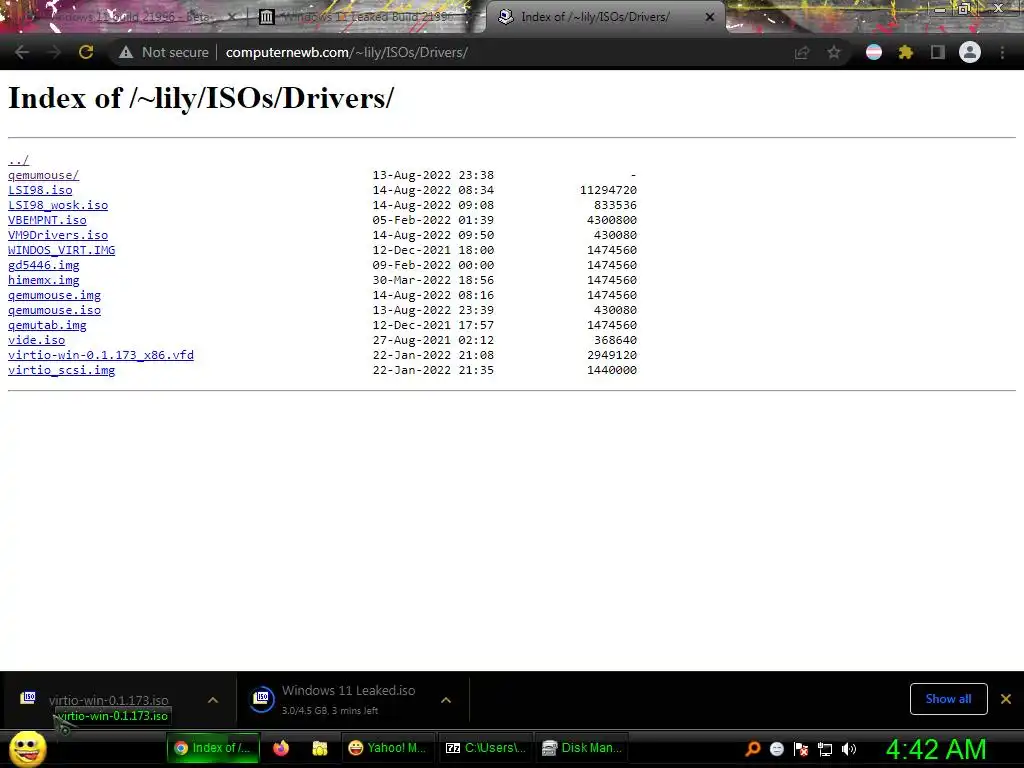The image size is (1024, 768).
Task: Download himemx.img
Action: (x=44, y=280)
